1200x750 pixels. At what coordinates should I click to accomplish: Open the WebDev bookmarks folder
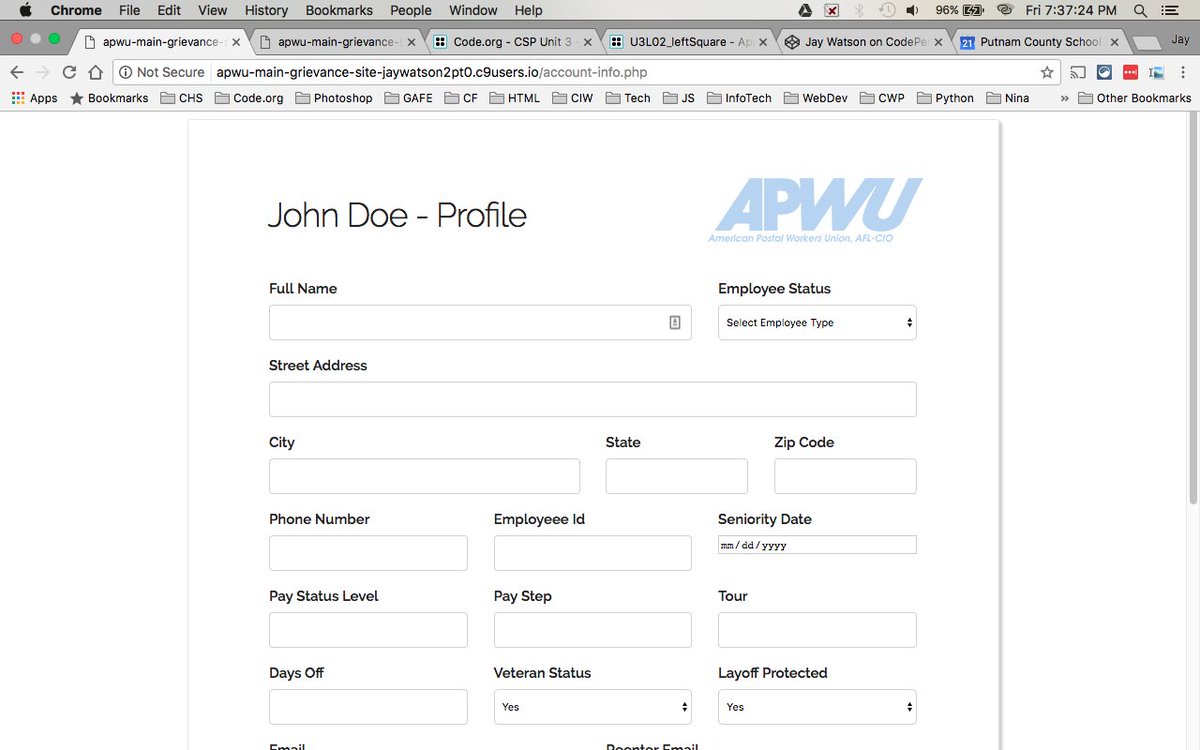(816, 98)
